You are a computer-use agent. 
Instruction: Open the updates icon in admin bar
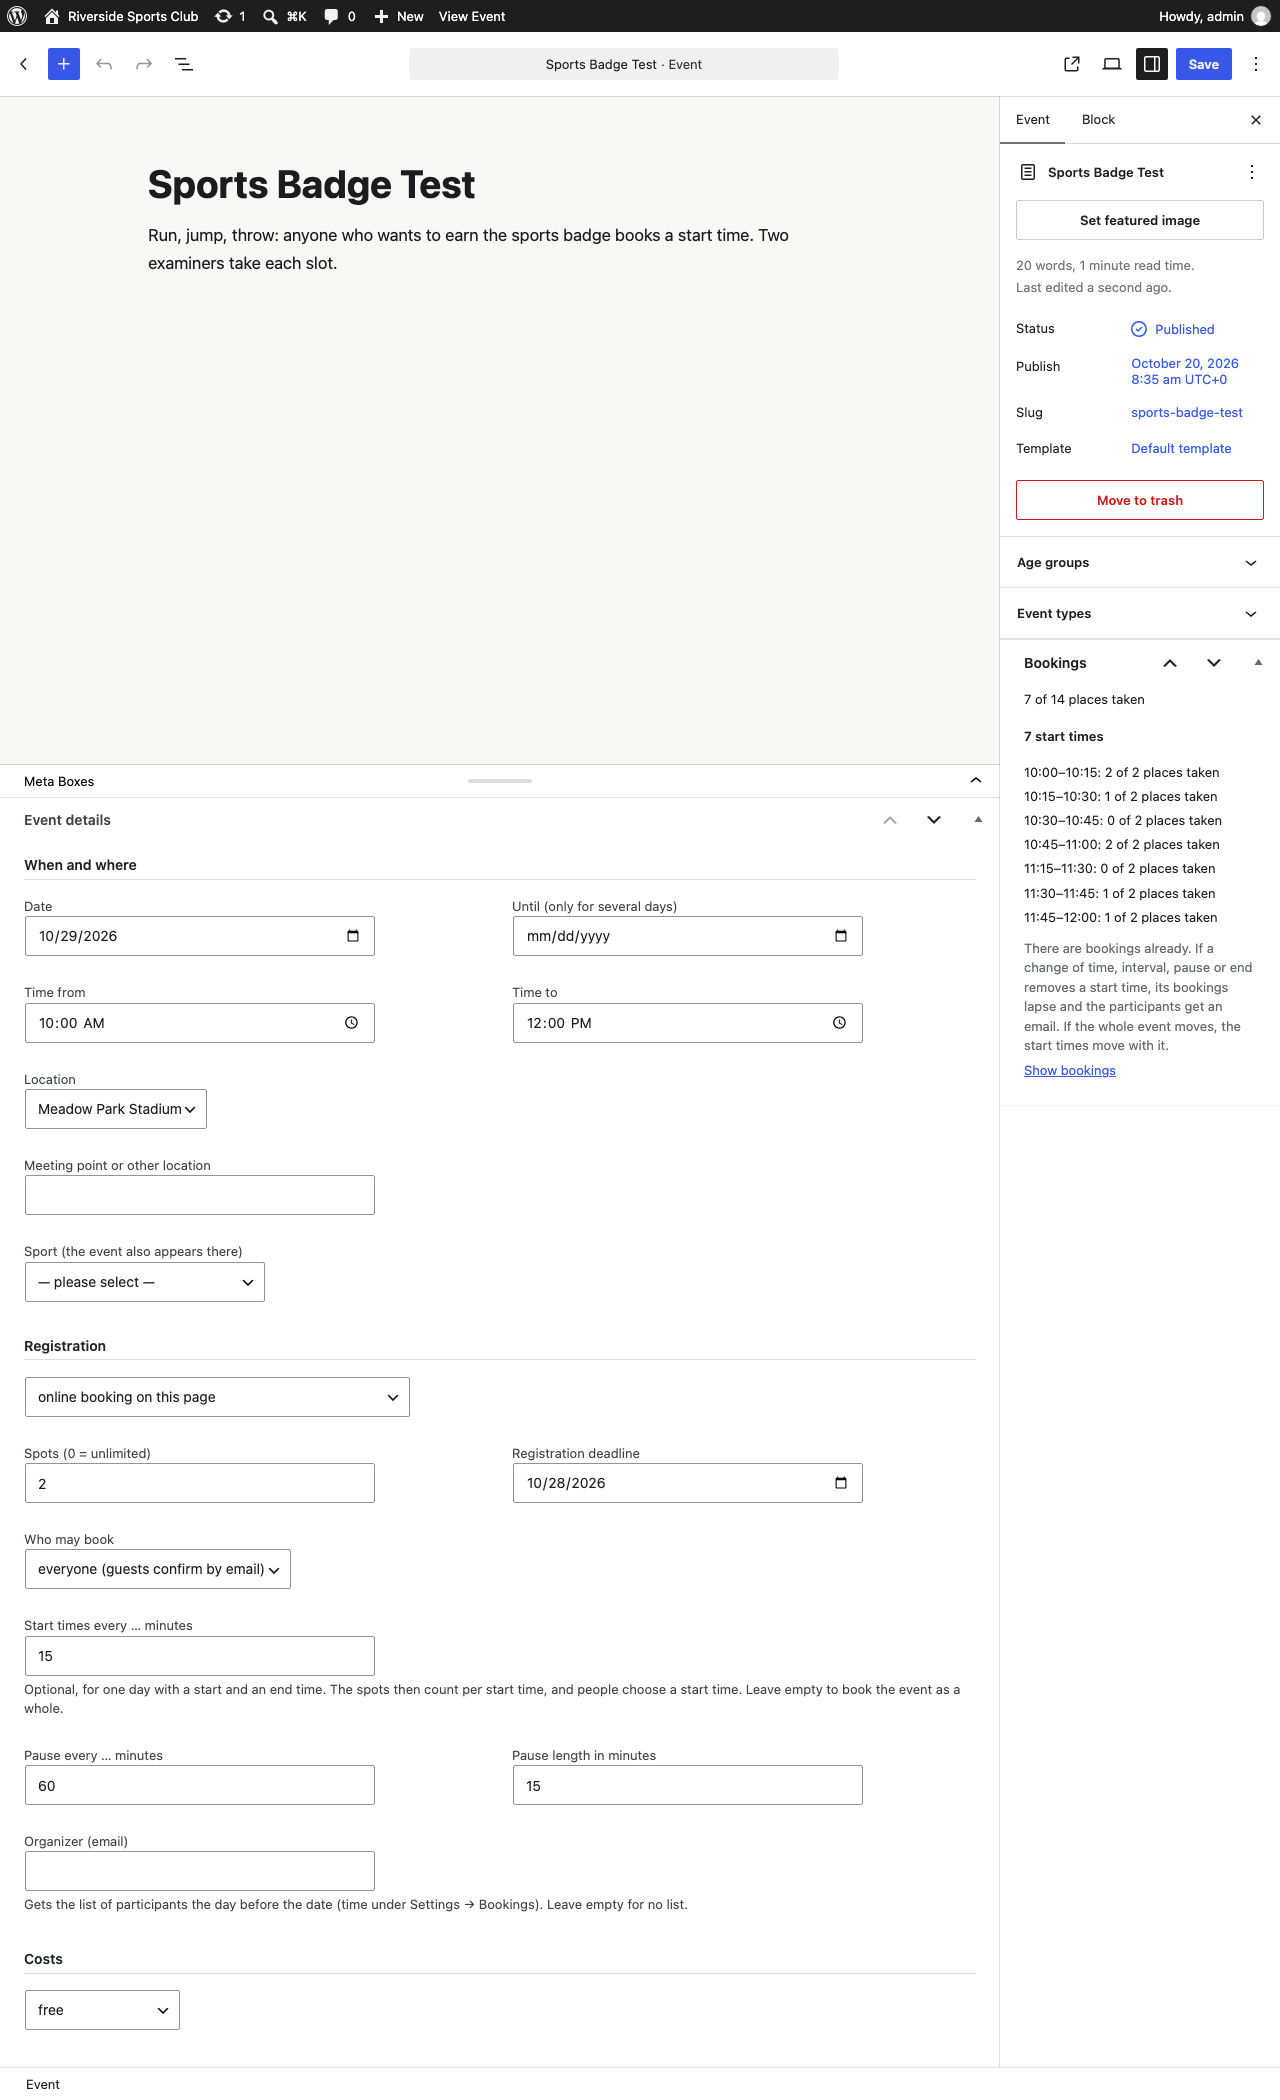pyautogui.click(x=224, y=16)
